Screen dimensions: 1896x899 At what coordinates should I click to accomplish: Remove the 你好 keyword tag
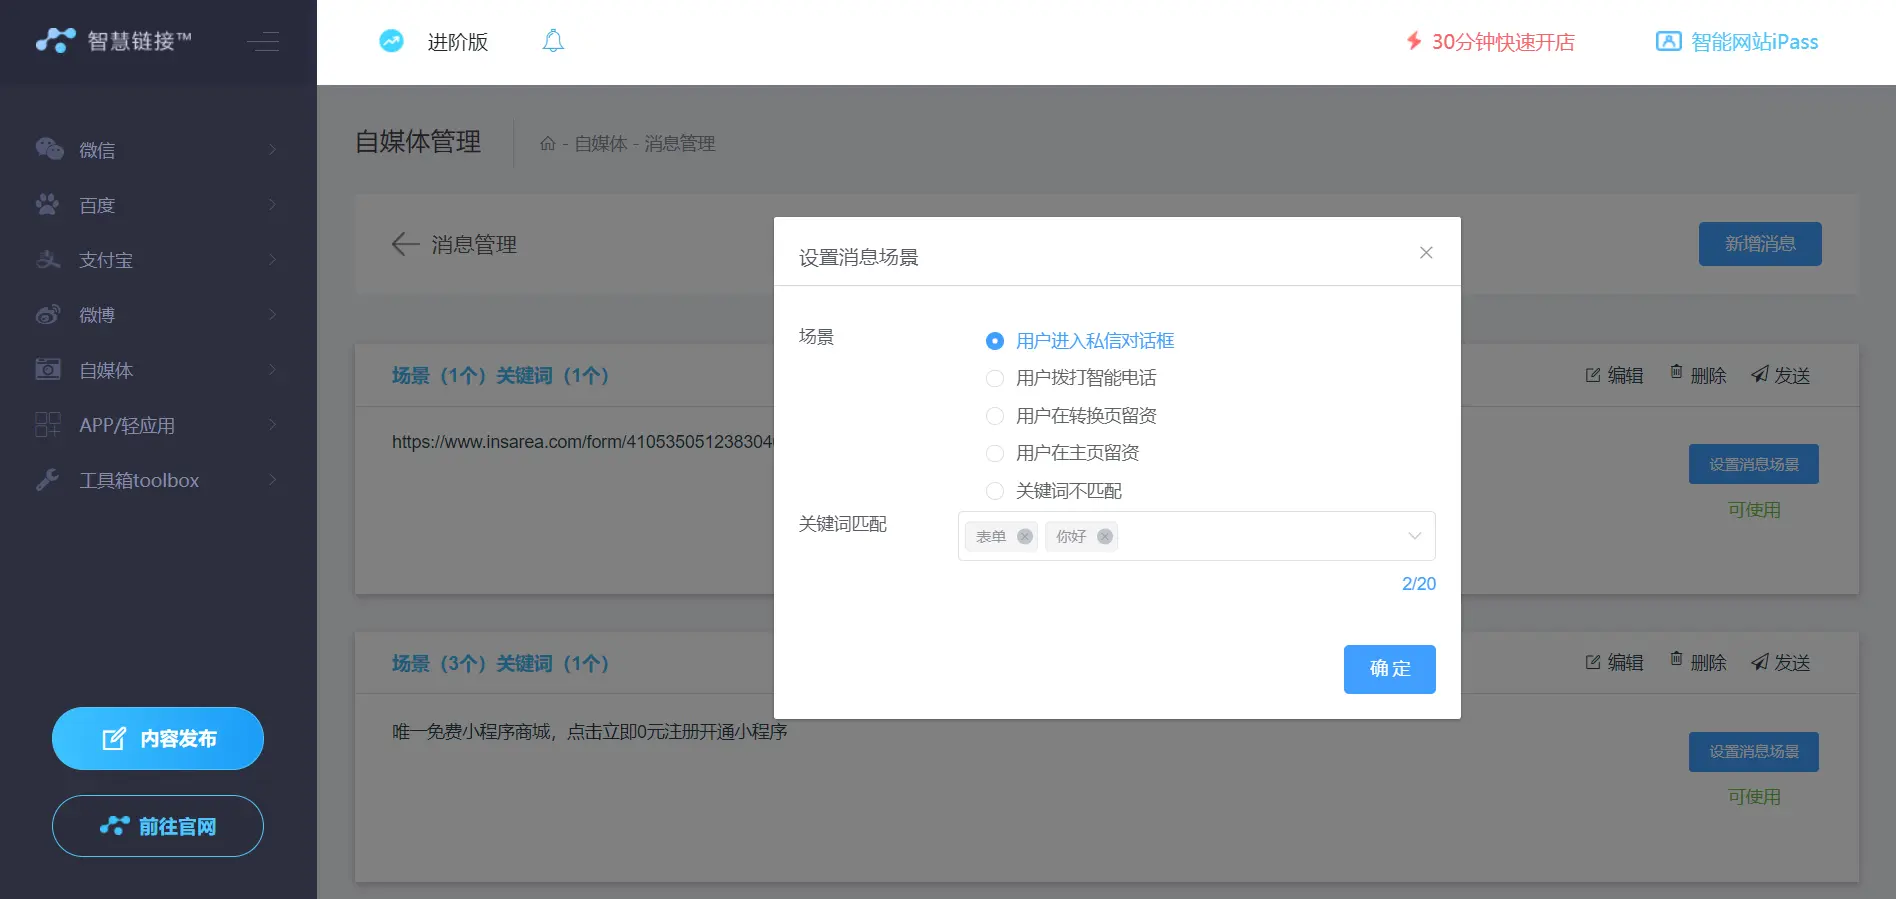1105,537
